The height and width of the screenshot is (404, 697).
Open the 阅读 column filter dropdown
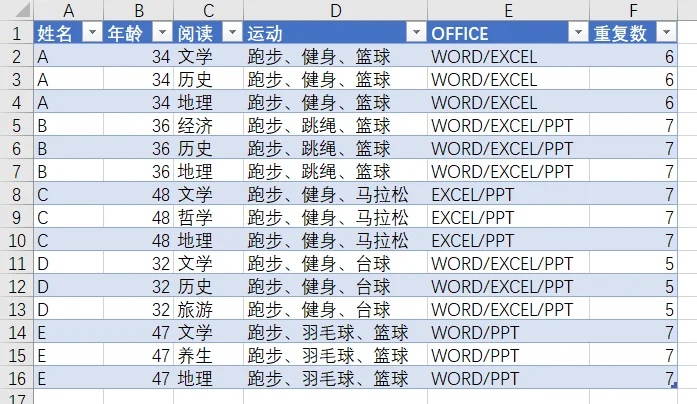pos(232,32)
